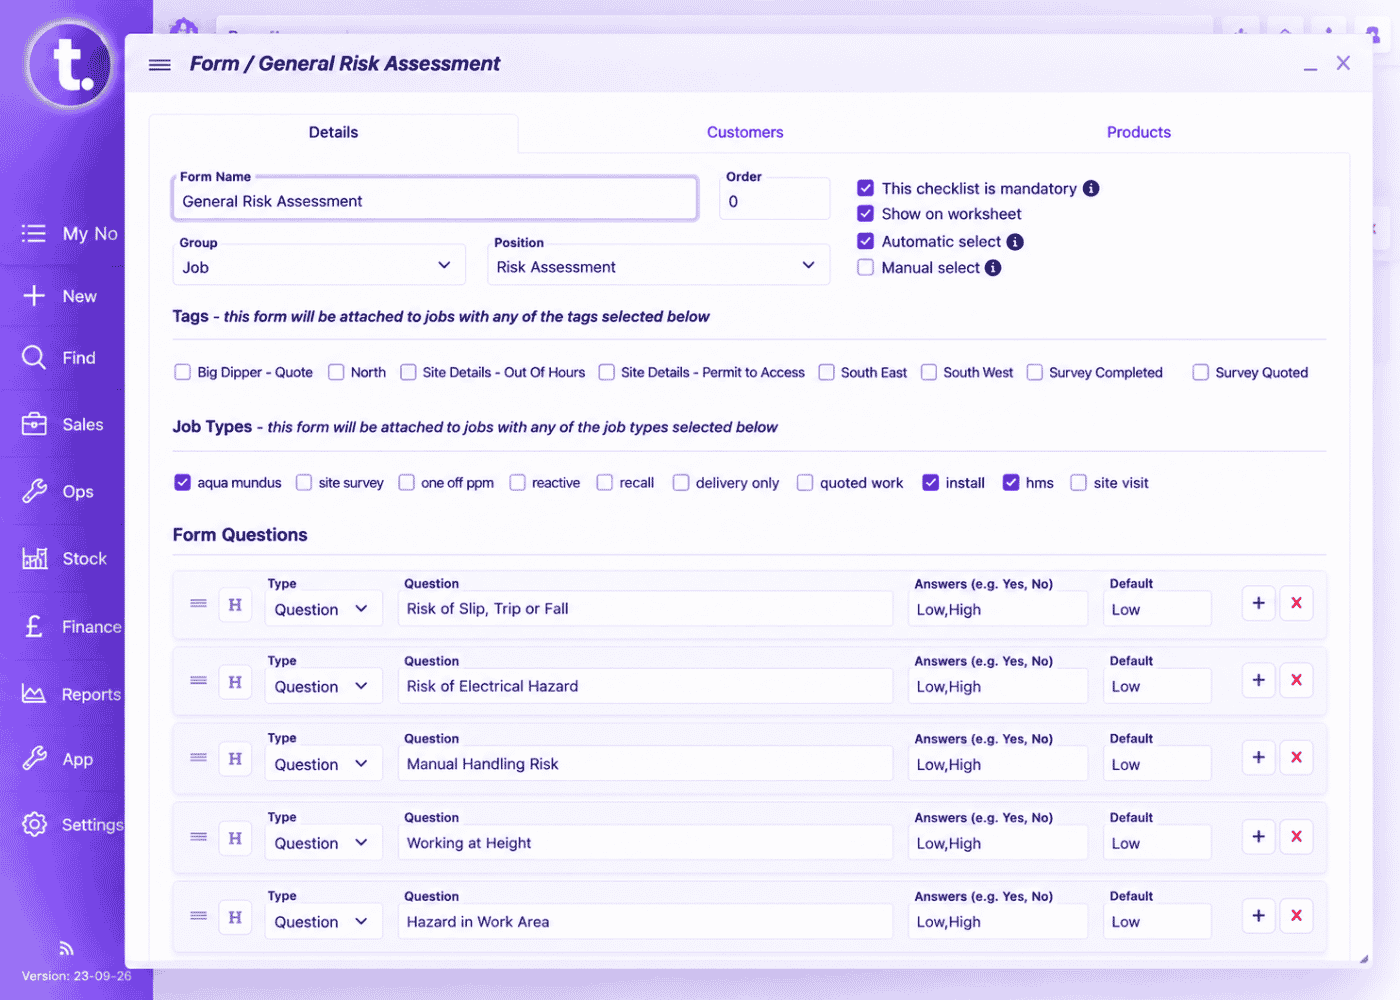Viewport: 1400px width, 1000px height.
Task: Open the Type dropdown for 'Risk of Slip, Trip or Fall'
Action: 323,609
